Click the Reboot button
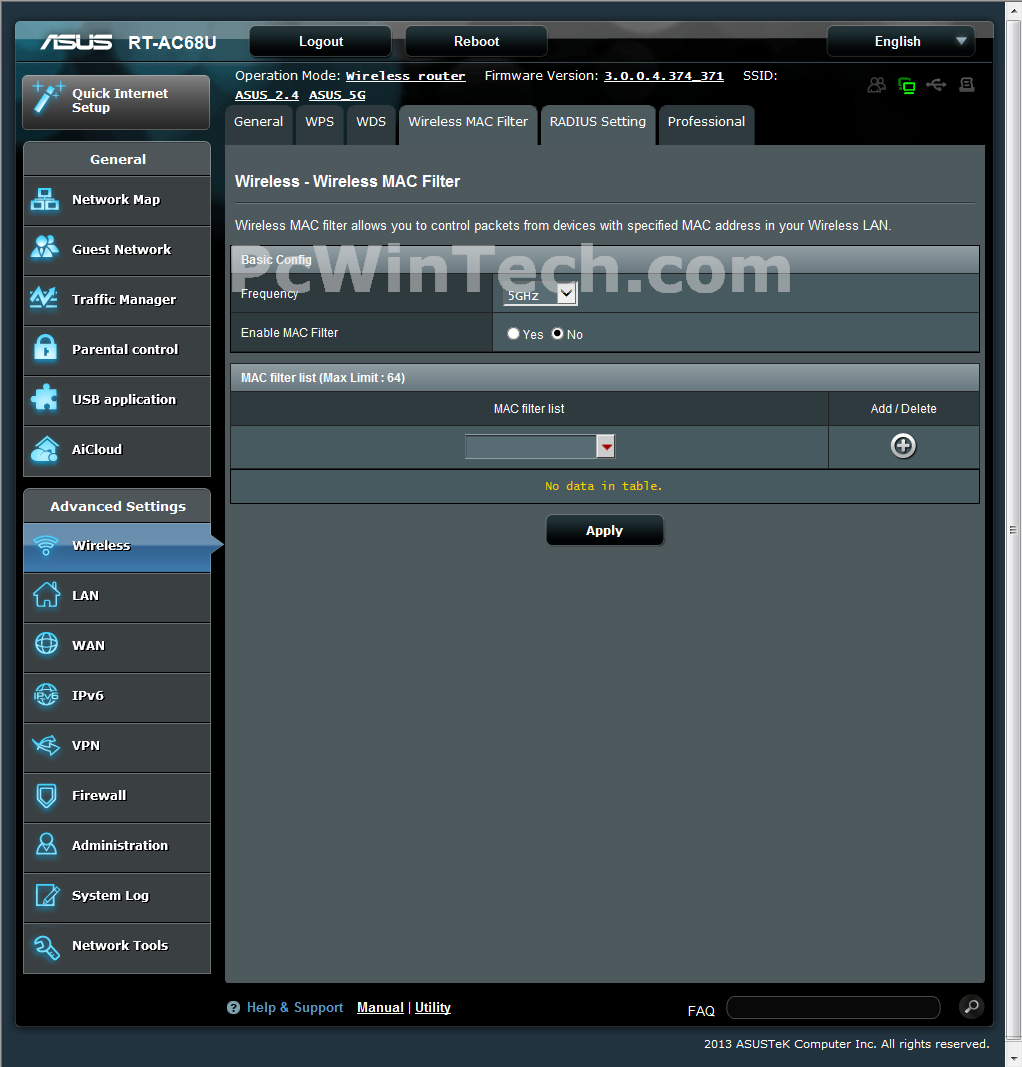 coord(476,42)
